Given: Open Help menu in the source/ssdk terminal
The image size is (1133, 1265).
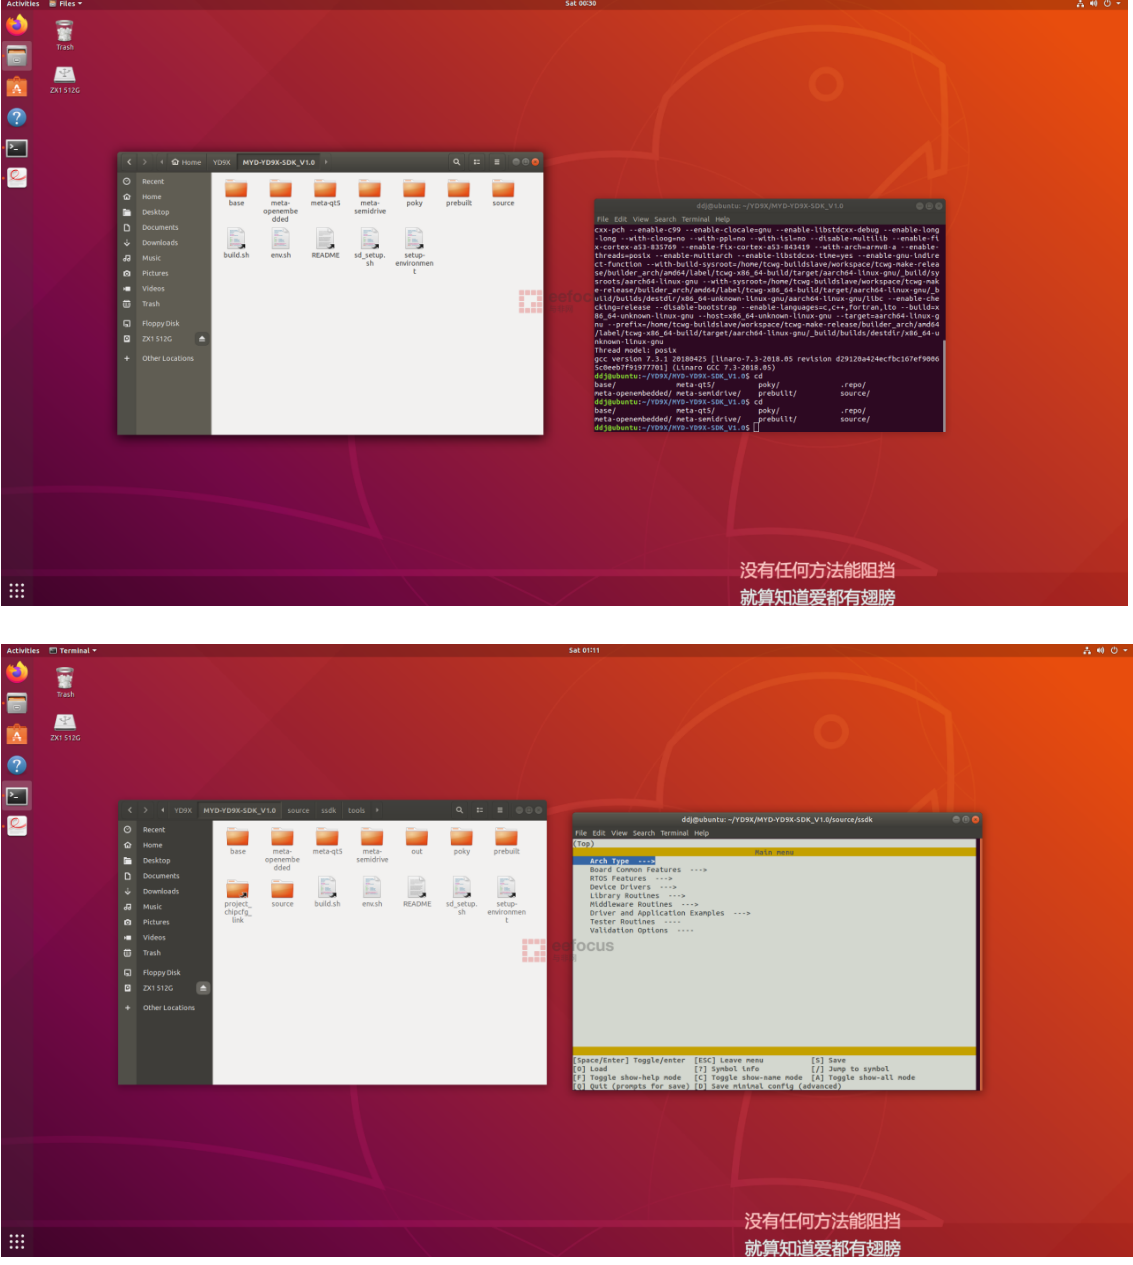Looking at the screenshot, I should coord(701,833).
